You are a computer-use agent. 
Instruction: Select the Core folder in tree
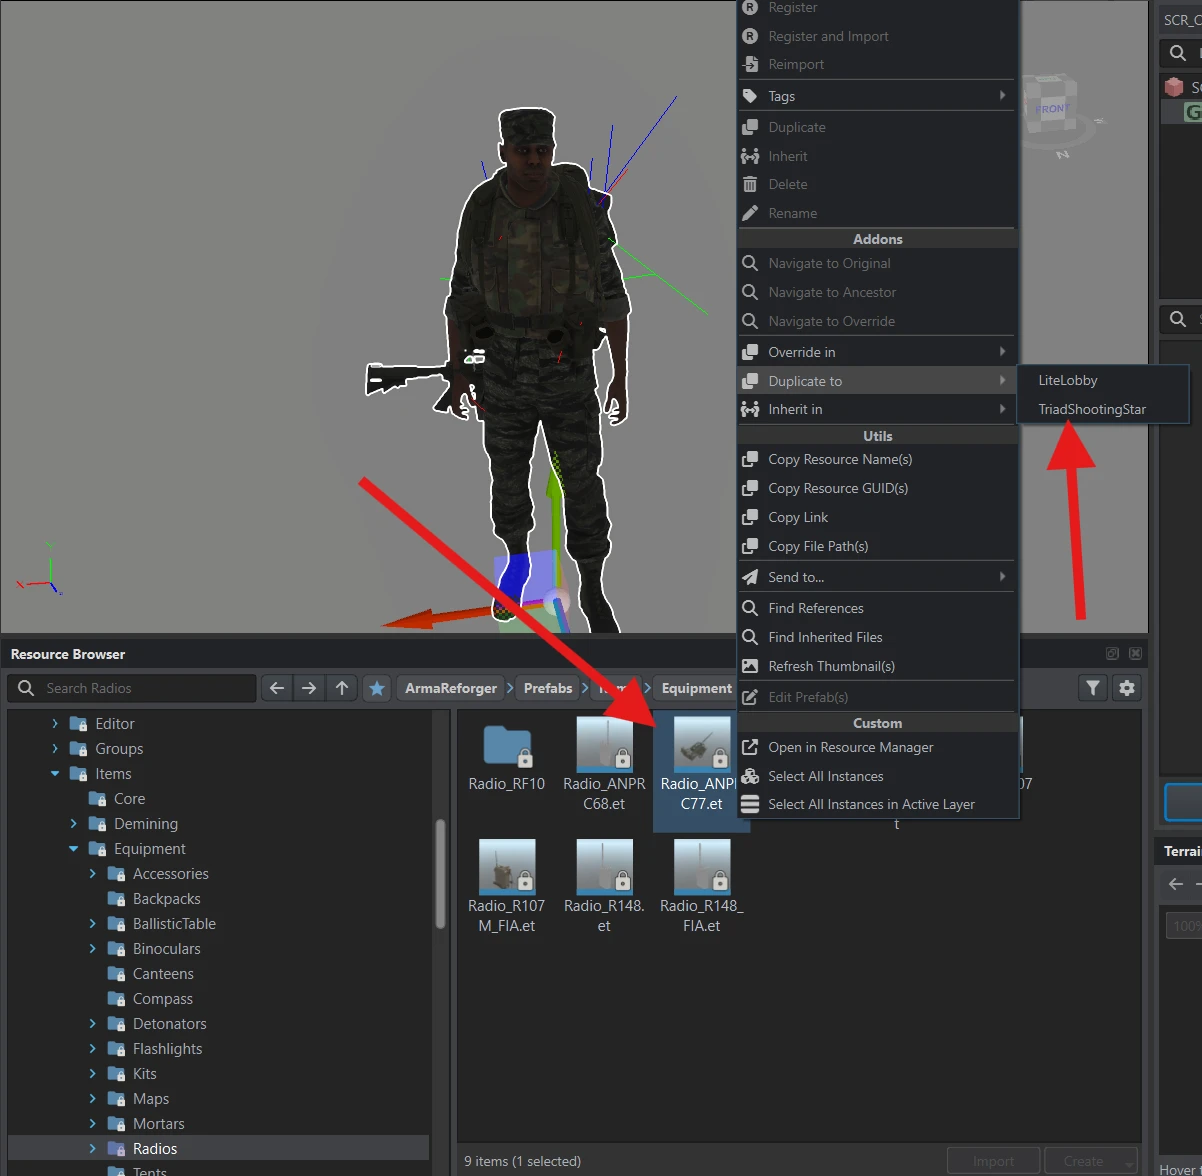129,798
